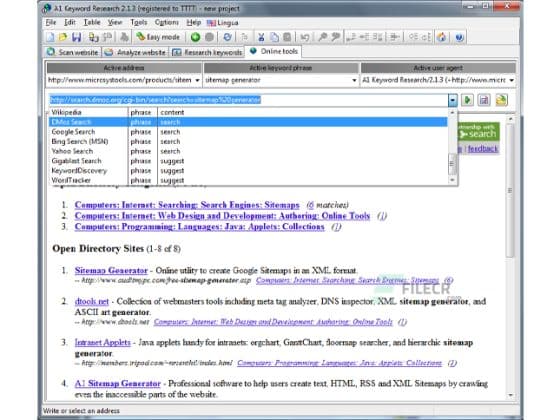The width and height of the screenshot is (560, 420).
Task: Select Wikipedia in the dropdown list
Action: tap(248, 112)
